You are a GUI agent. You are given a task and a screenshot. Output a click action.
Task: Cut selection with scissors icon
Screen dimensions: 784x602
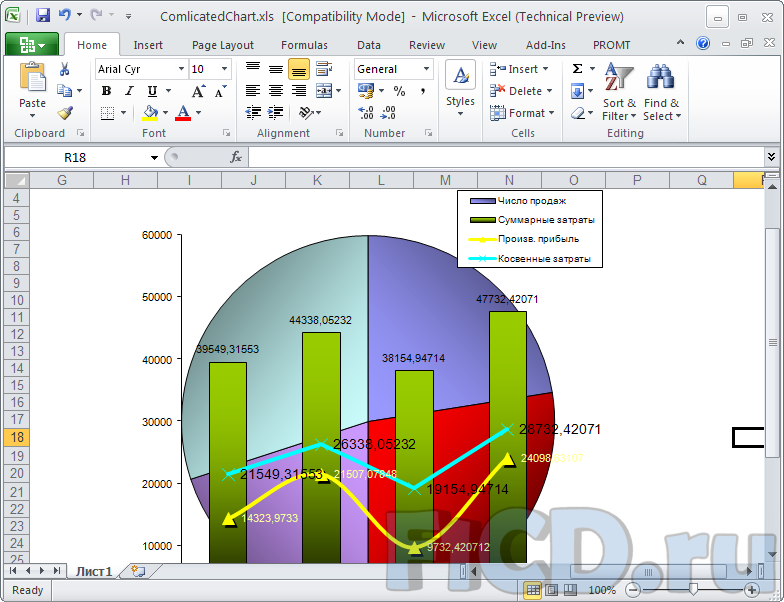click(64, 69)
